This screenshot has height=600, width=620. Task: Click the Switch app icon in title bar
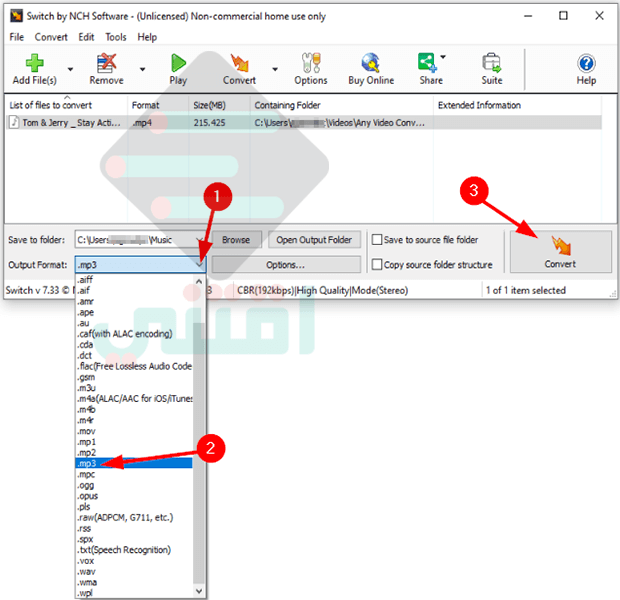pyautogui.click(x=16, y=16)
